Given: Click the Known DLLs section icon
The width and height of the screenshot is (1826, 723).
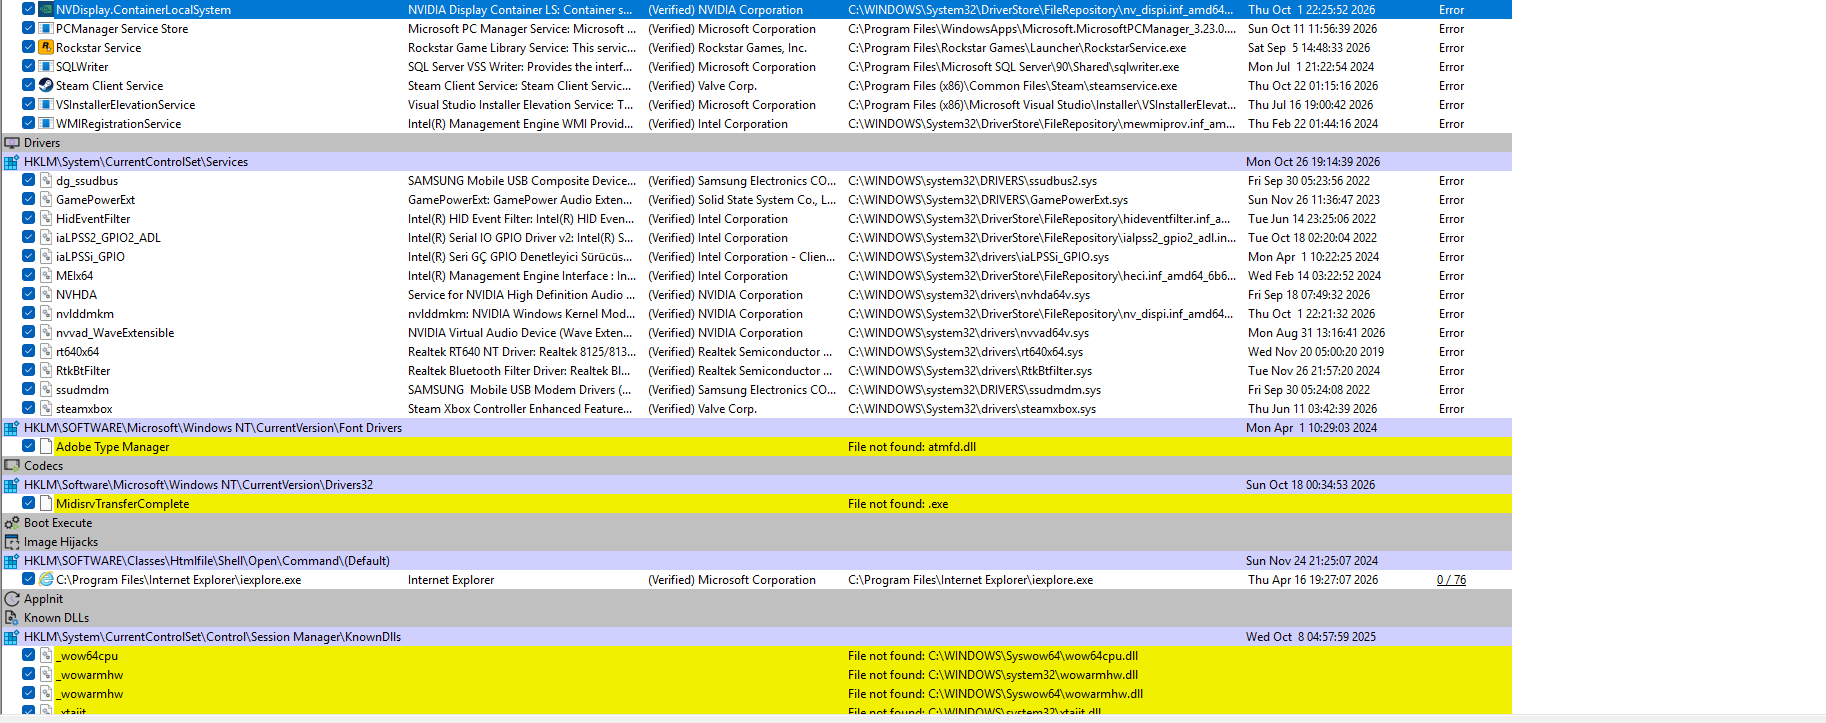Looking at the screenshot, I should click(x=12, y=618).
